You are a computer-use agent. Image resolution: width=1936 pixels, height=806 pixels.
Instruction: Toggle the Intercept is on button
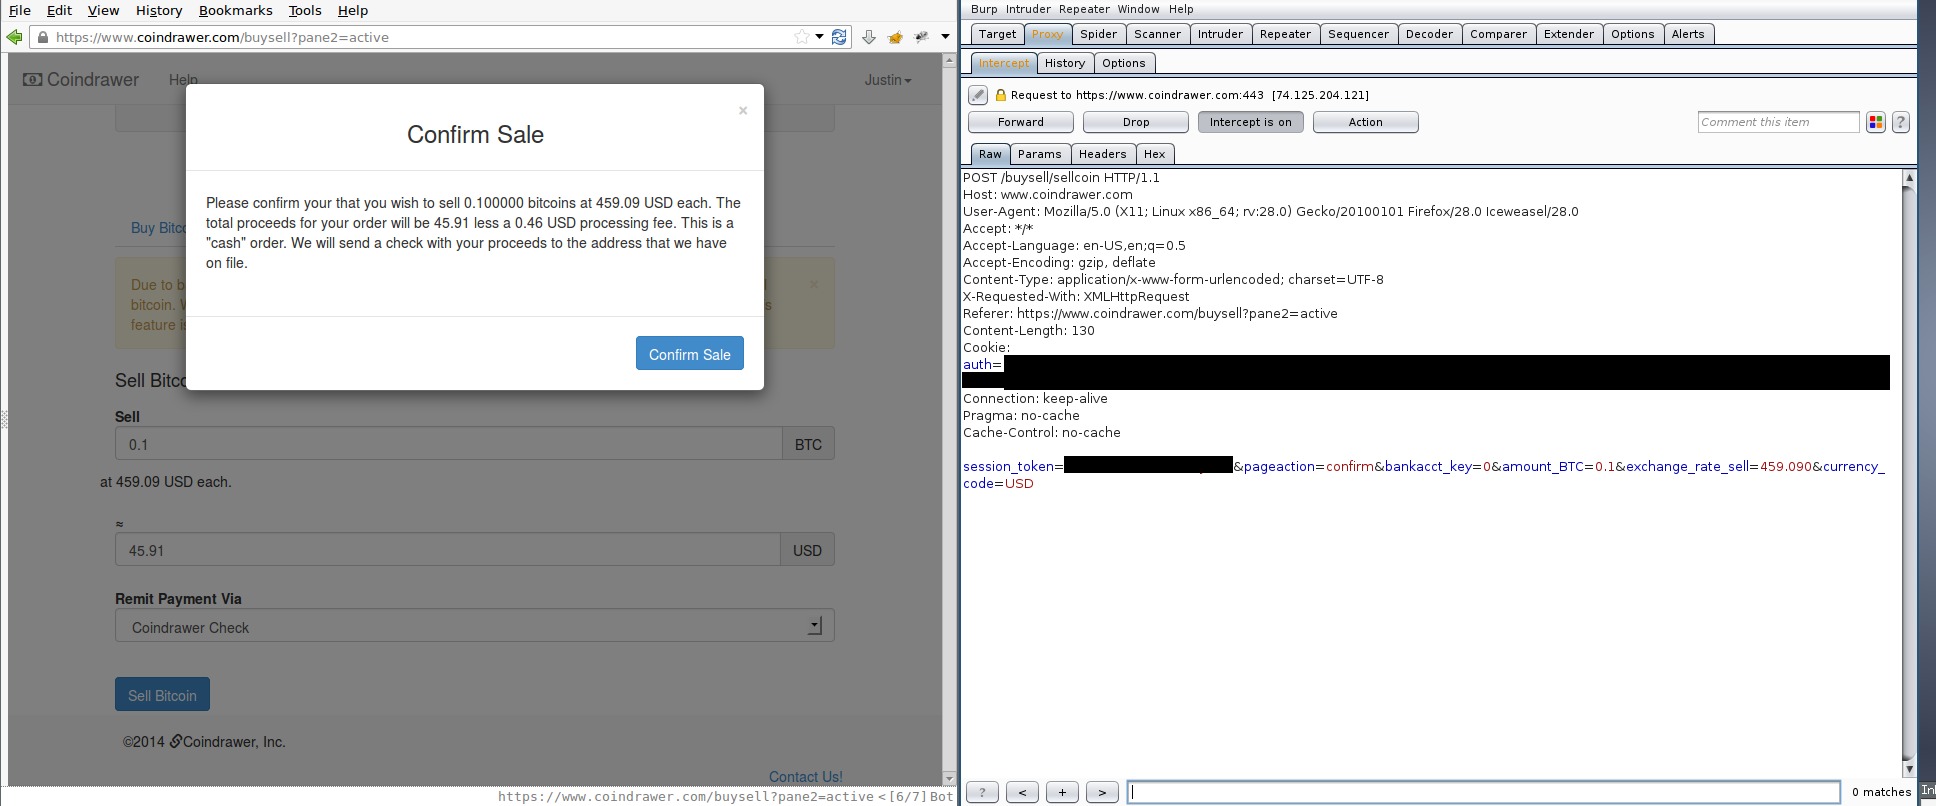pos(1251,122)
